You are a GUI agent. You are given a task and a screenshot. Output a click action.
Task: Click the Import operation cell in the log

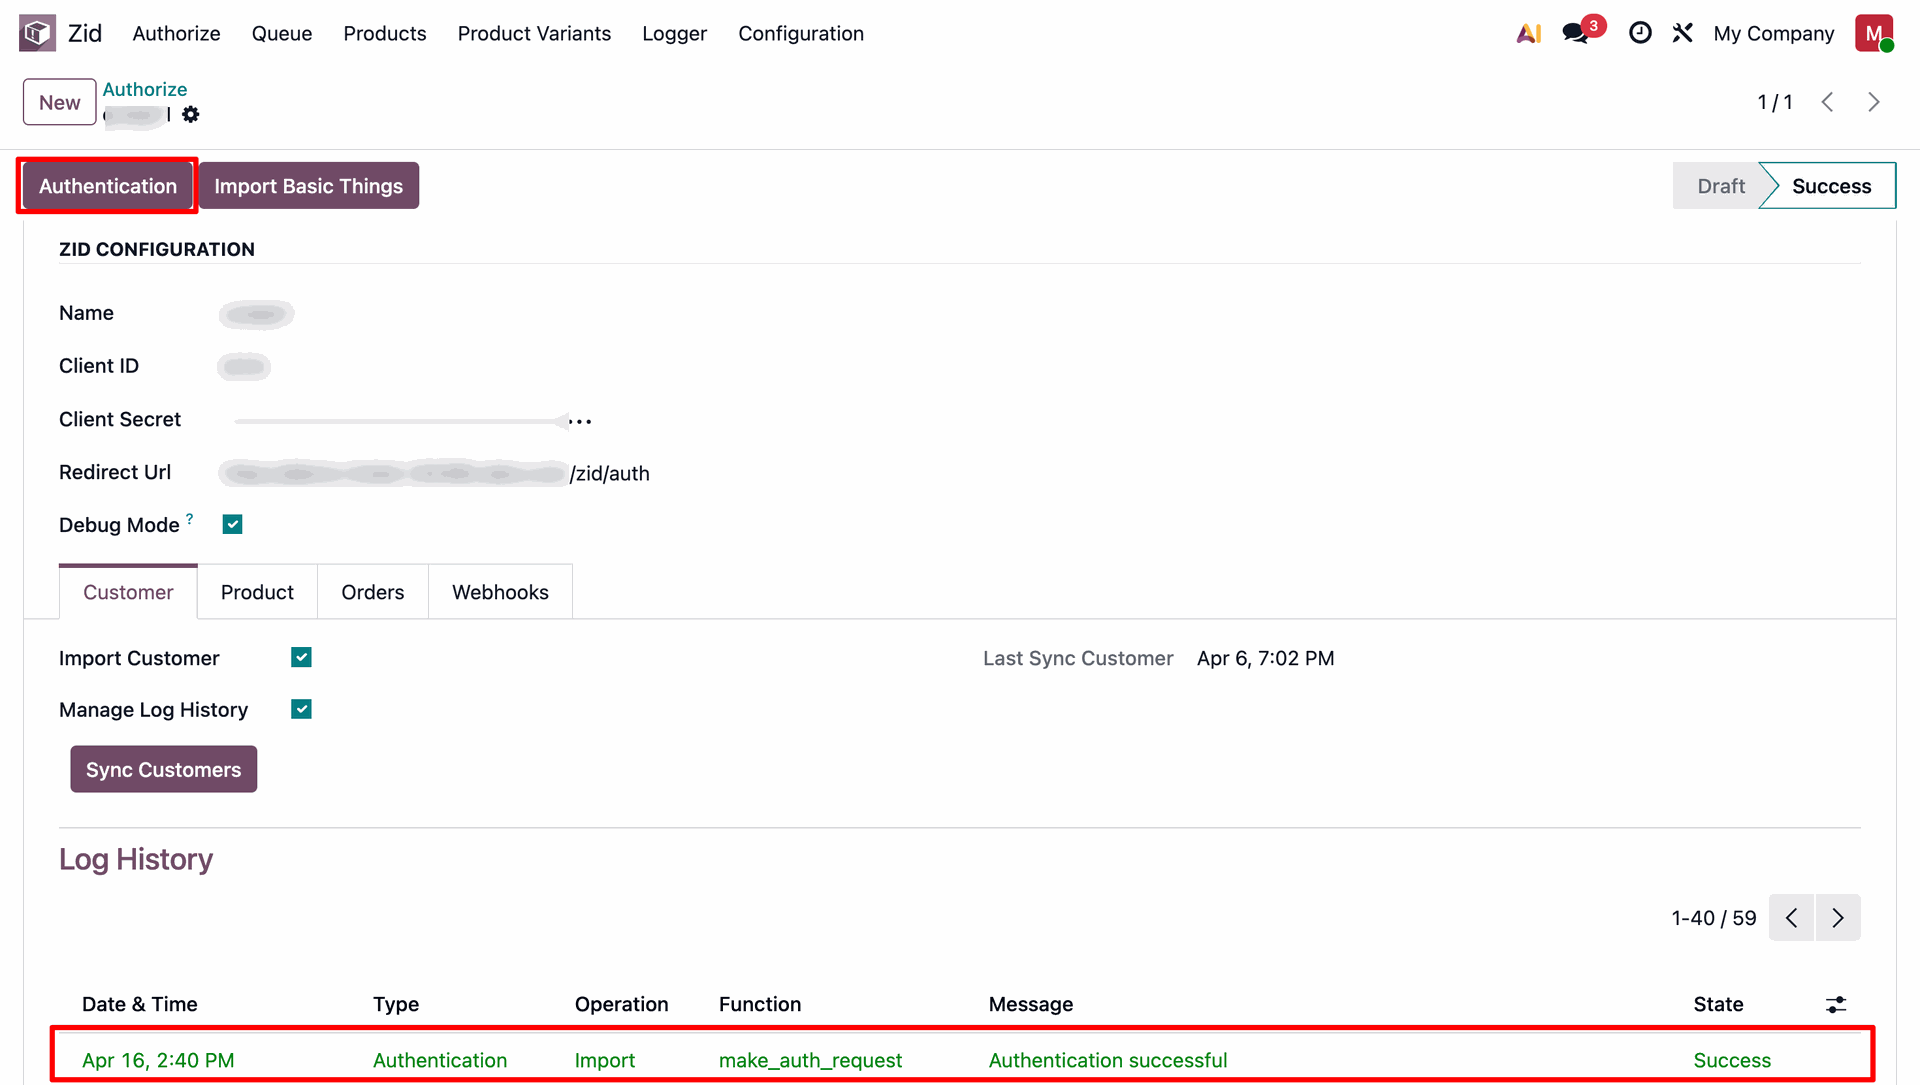coord(605,1060)
